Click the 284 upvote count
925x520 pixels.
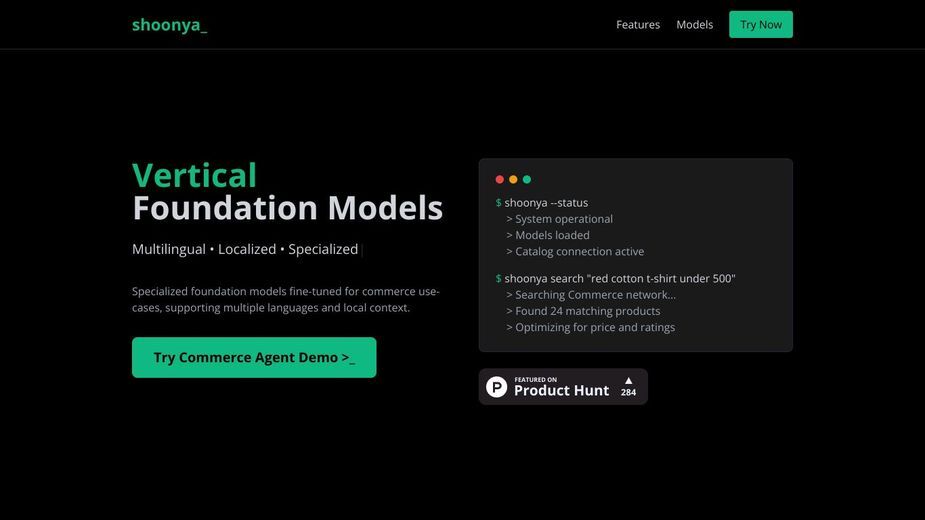tap(628, 393)
